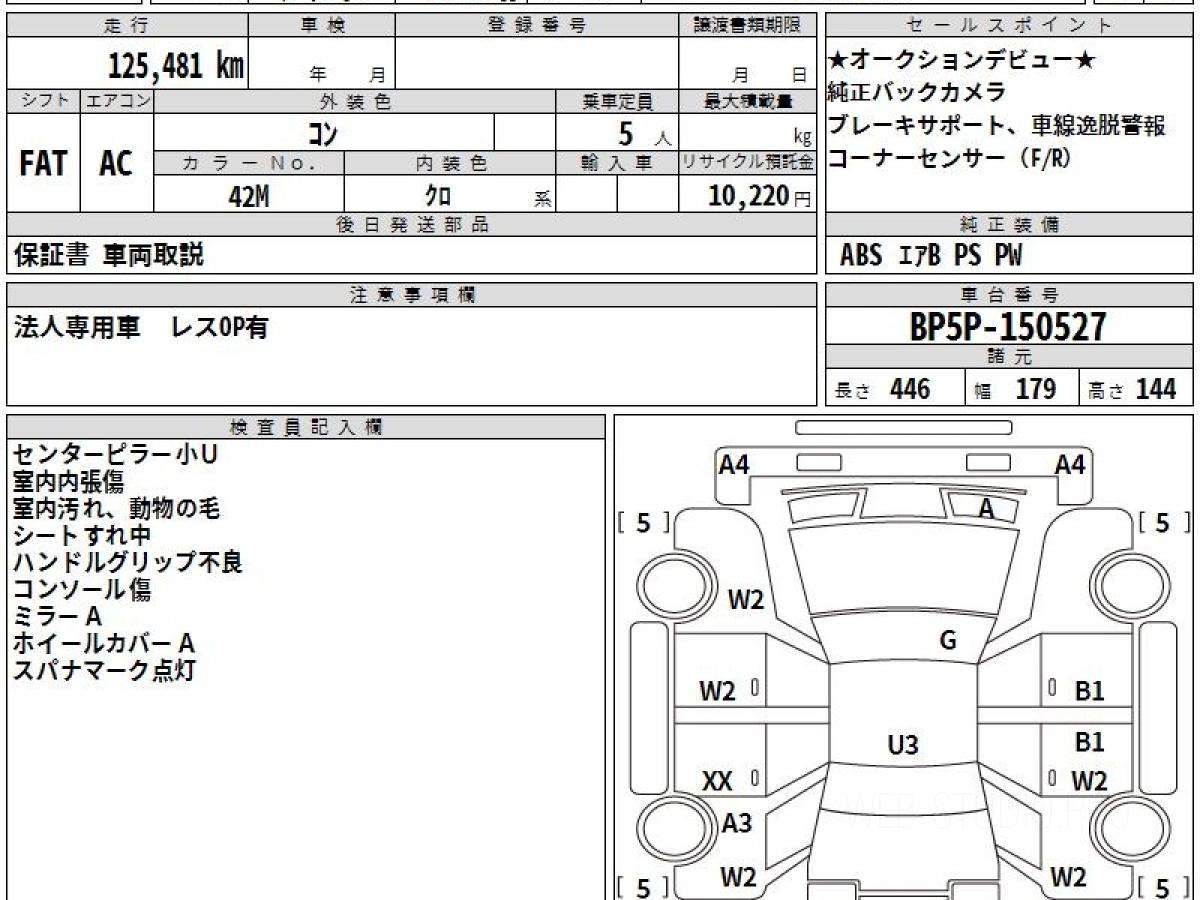Select the 走行 column header

tap(127, 26)
